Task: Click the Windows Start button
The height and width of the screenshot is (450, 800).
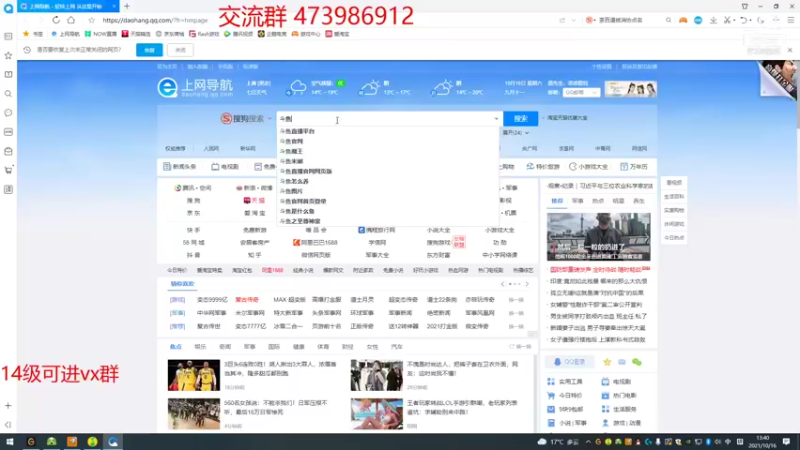Action: tap(10, 441)
